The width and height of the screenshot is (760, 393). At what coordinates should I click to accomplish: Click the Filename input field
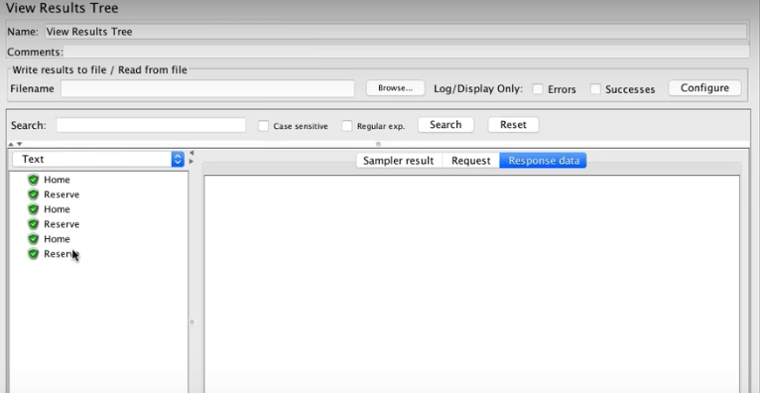[x=207, y=89]
